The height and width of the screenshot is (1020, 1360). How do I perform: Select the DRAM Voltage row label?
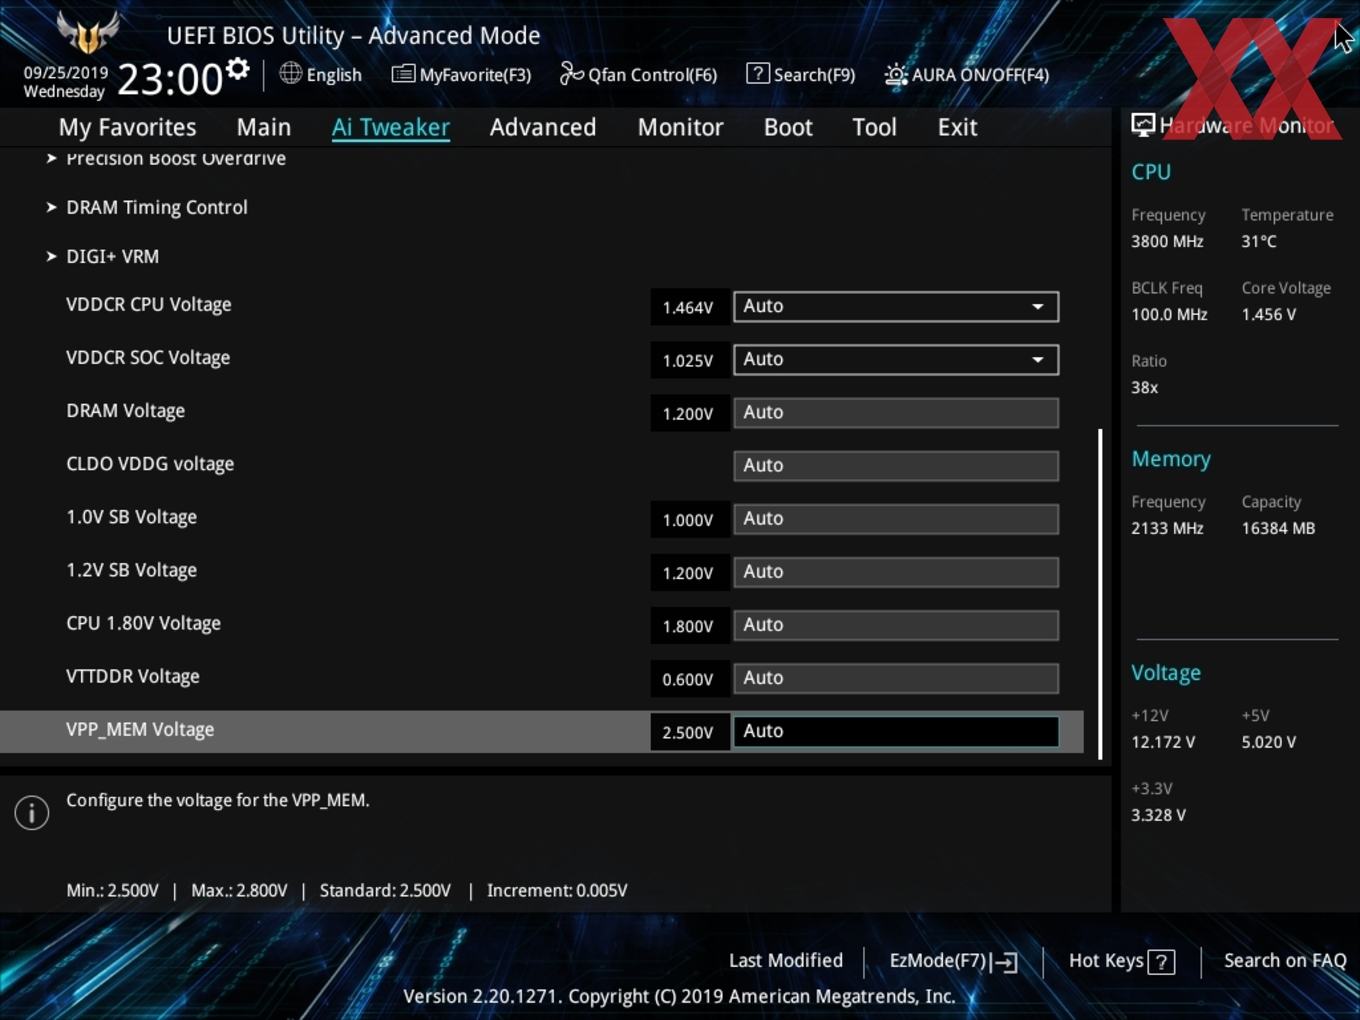pos(126,410)
